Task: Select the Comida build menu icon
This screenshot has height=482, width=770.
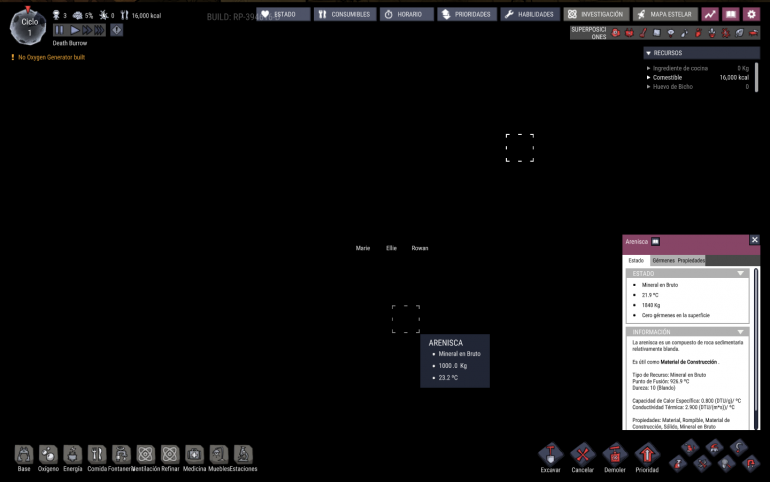Action: tap(97, 455)
